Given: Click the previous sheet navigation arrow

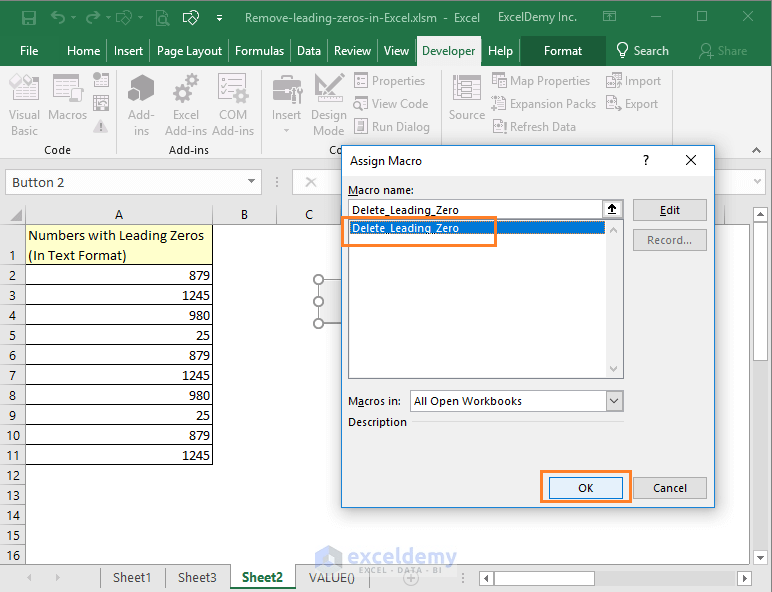Looking at the screenshot, I should click(x=29, y=578).
